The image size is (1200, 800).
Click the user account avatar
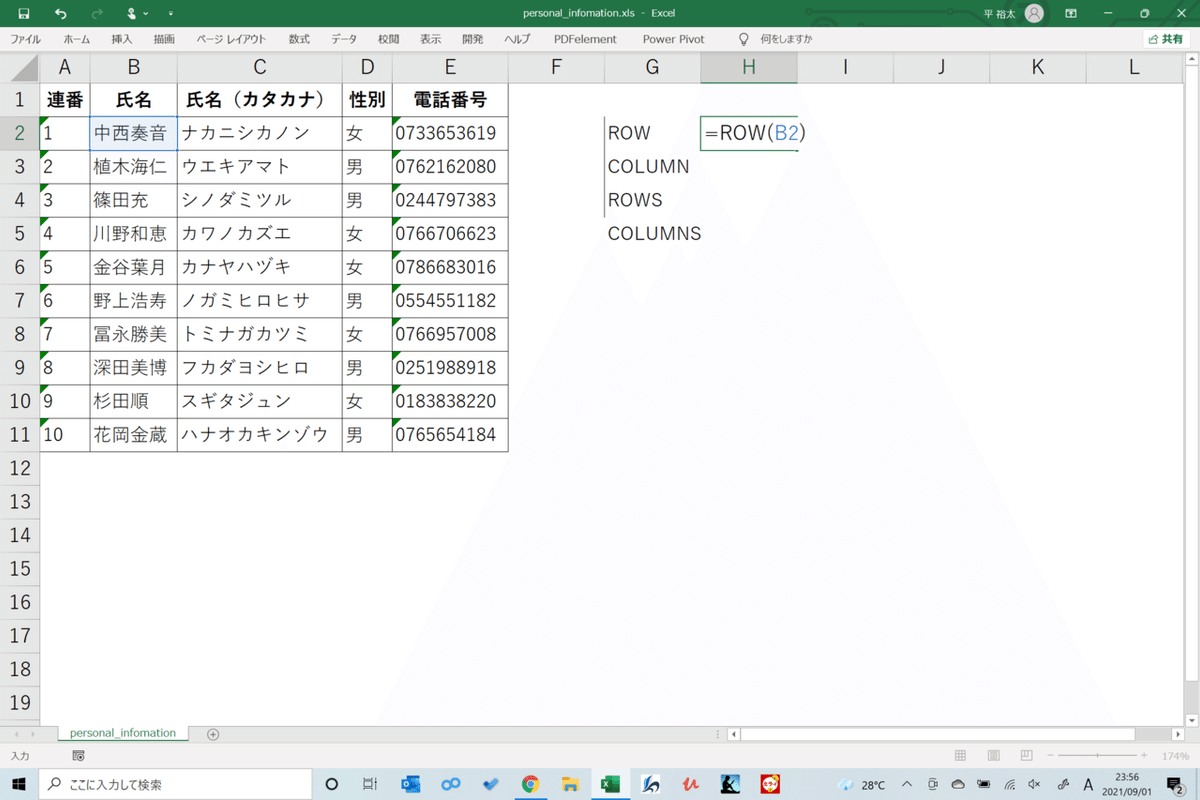(x=1034, y=13)
